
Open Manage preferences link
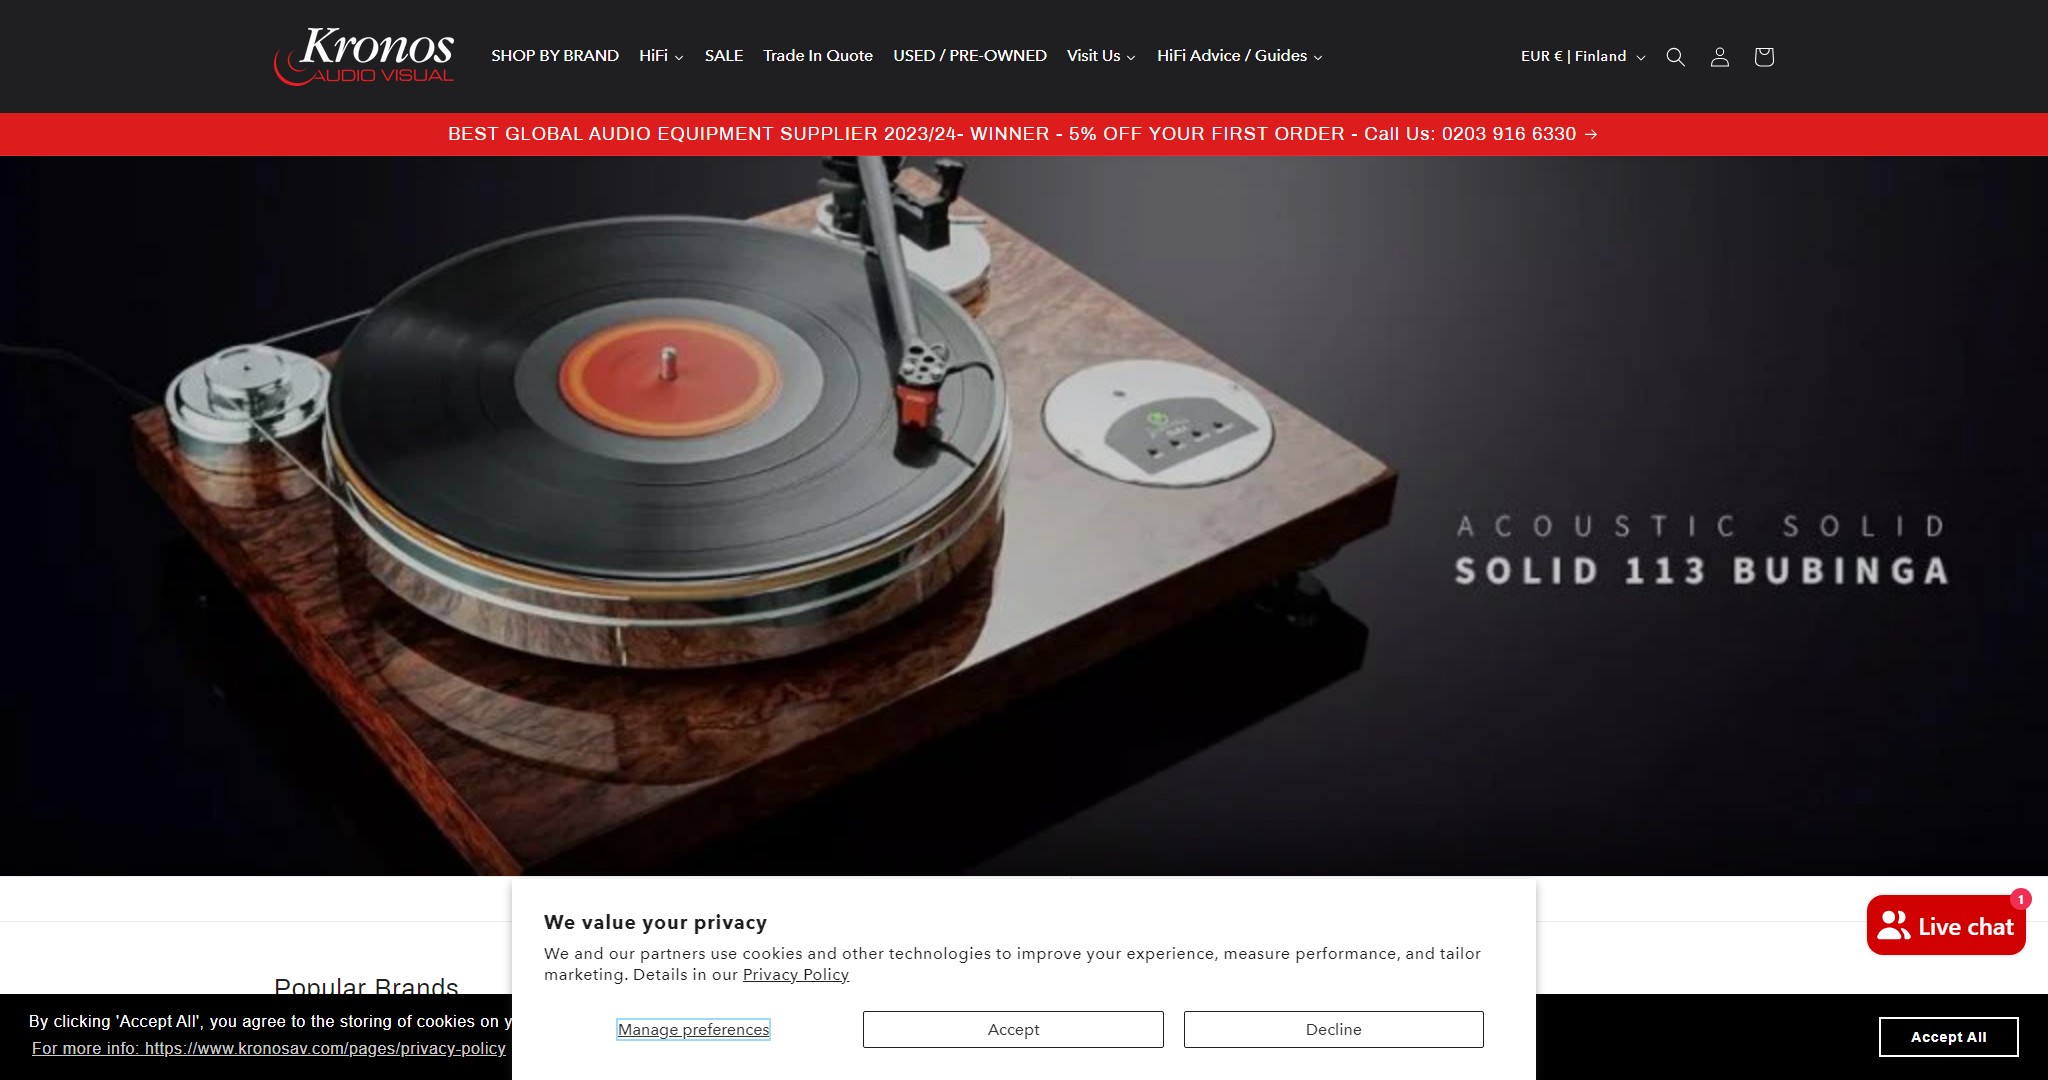tap(693, 1029)
